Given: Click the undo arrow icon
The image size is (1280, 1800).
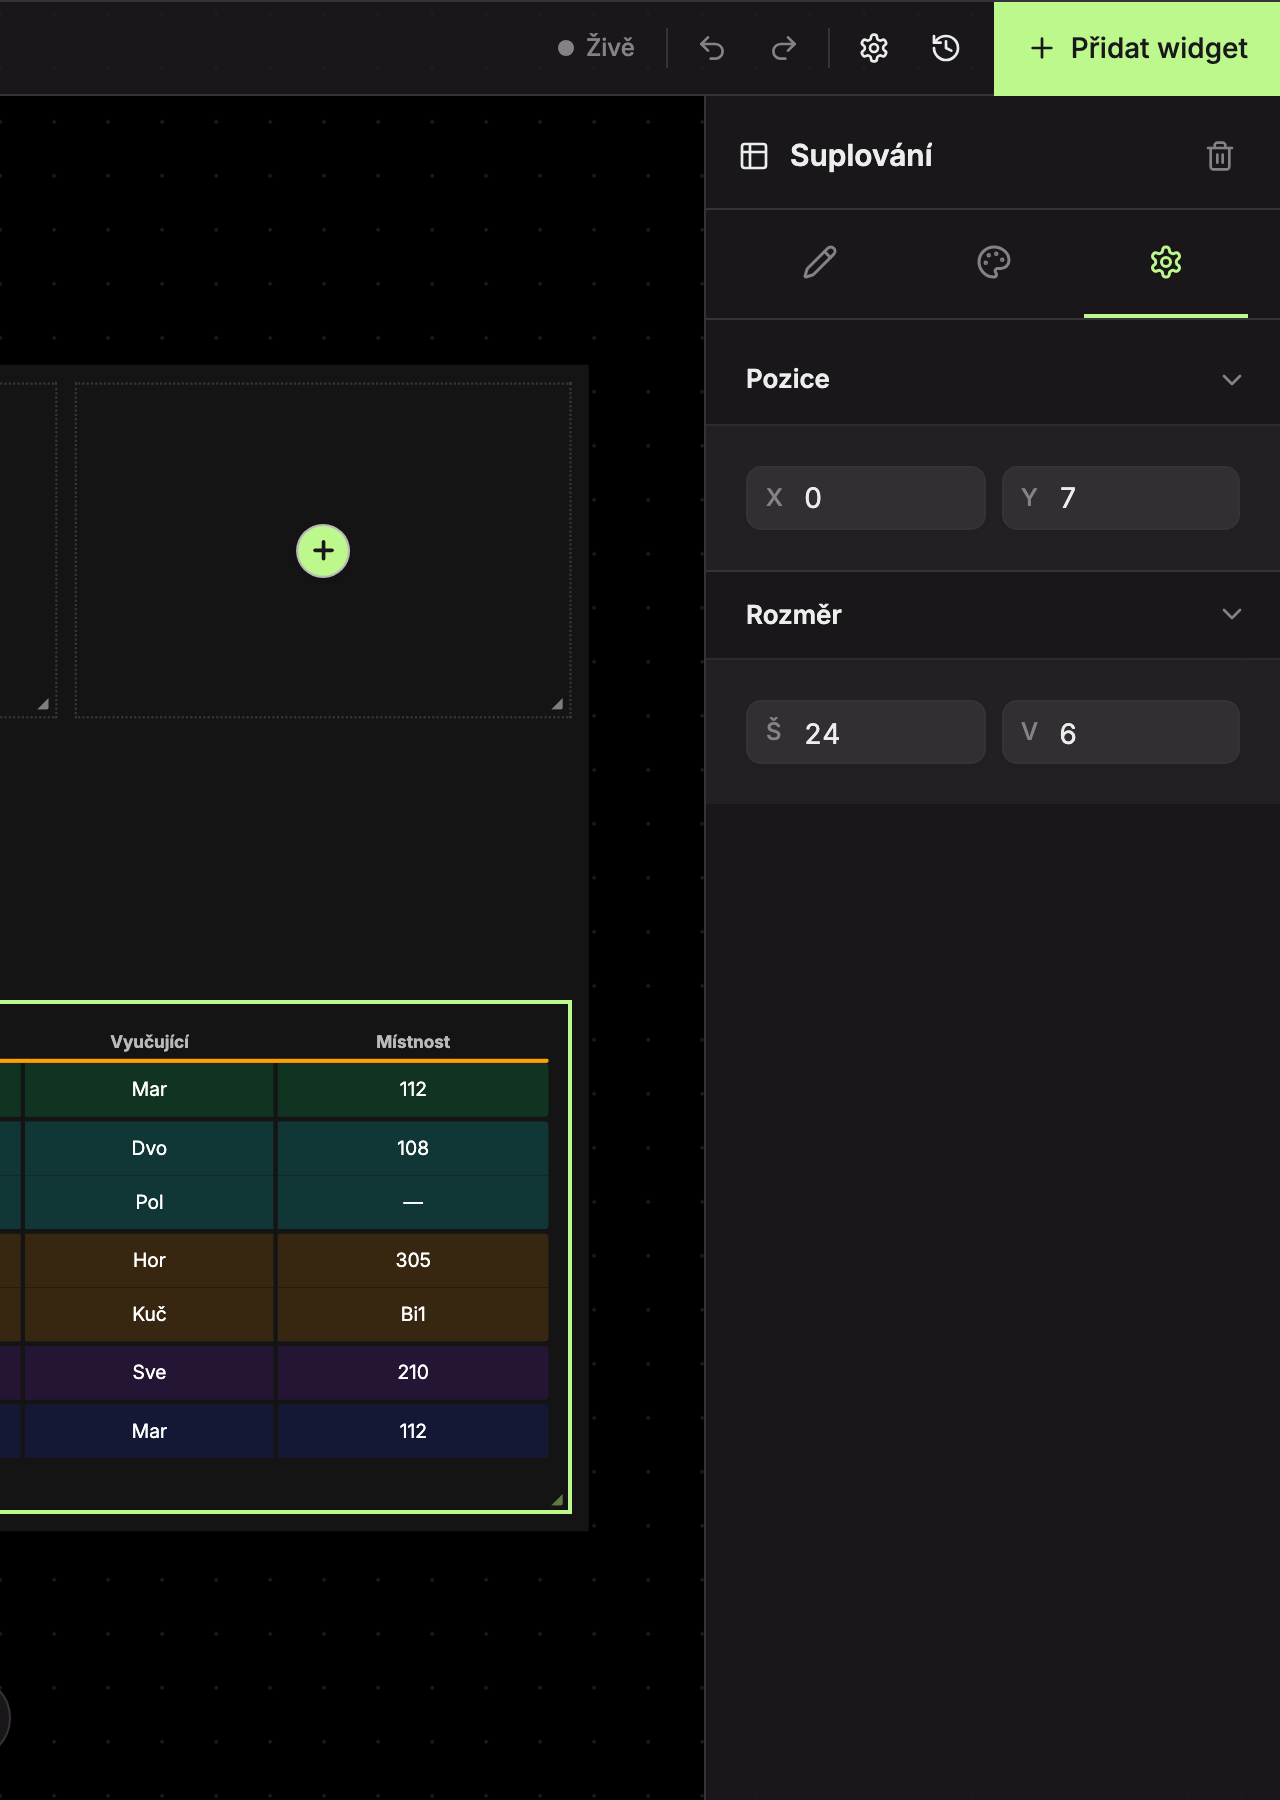Looking at the screenshot, I should click(712, 48).
